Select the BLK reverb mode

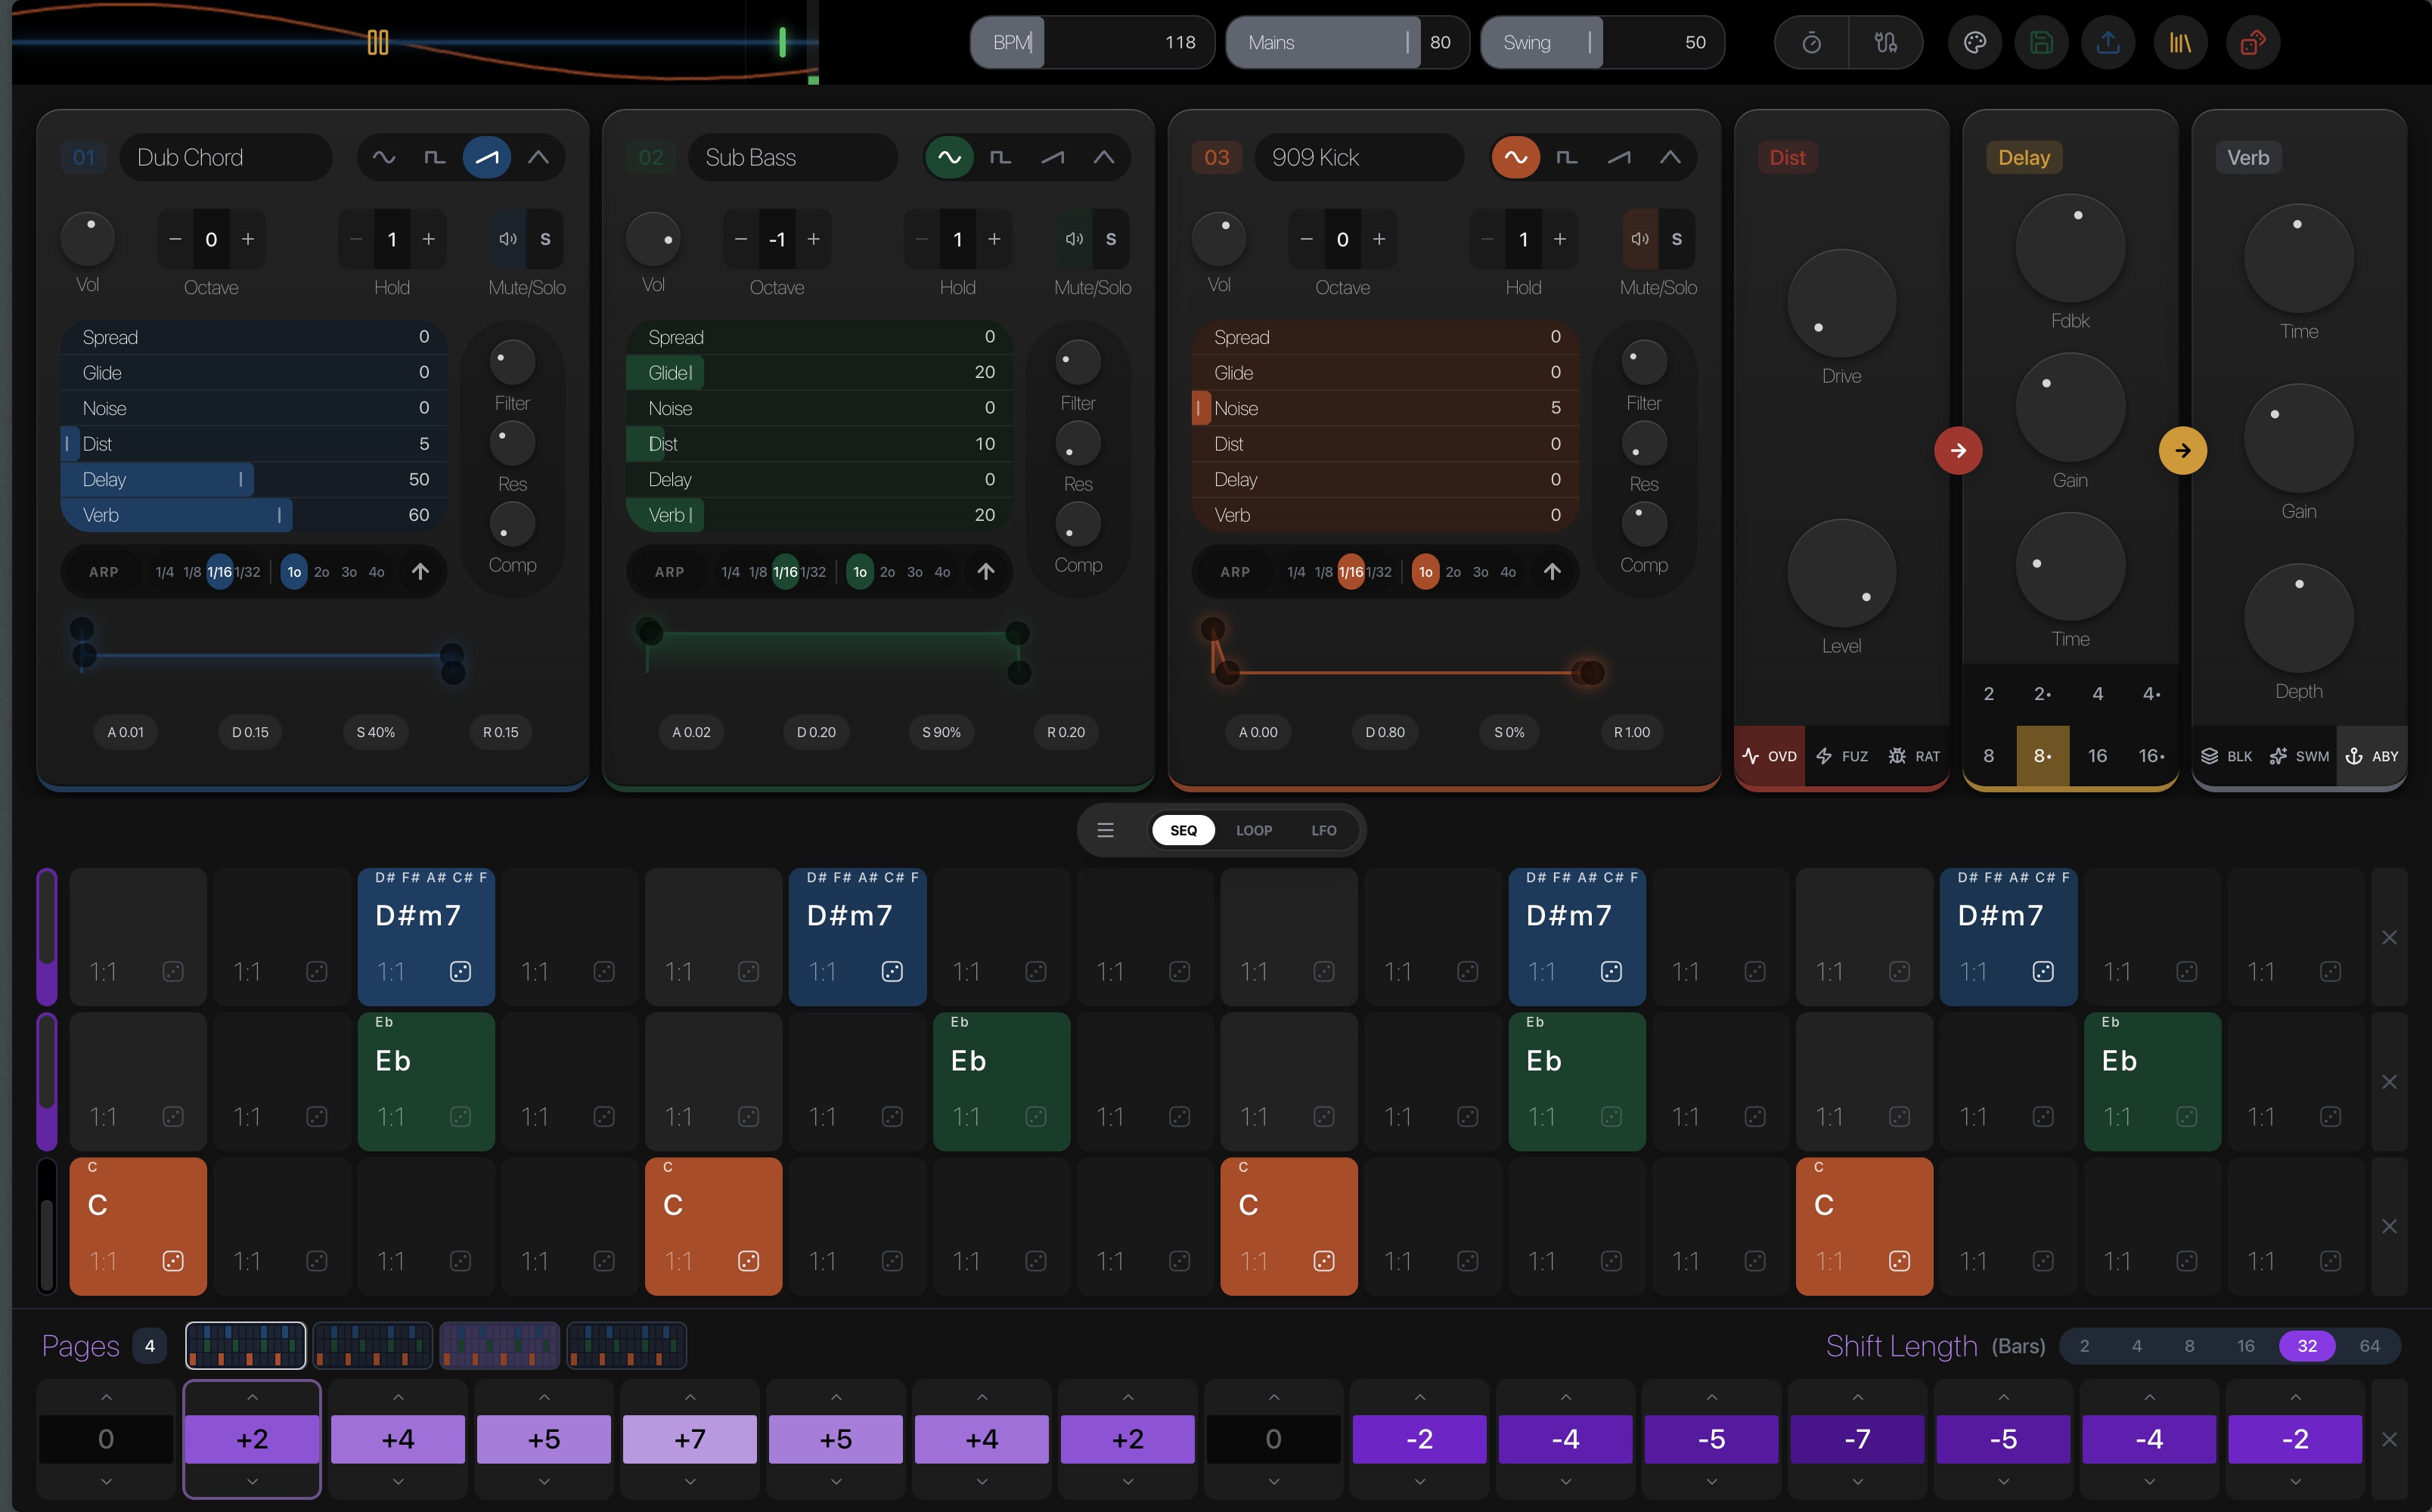click(2227, 756)
